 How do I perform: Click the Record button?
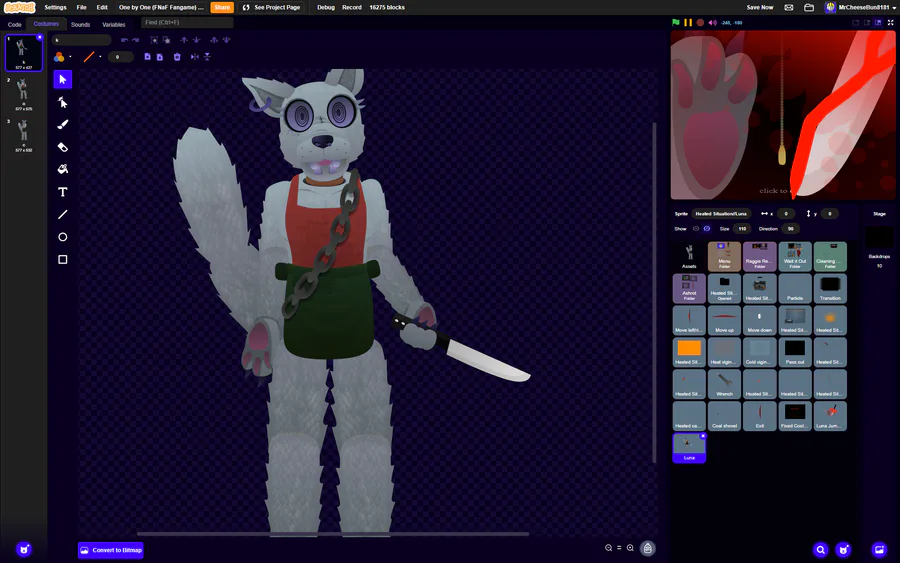pos(352,7)
